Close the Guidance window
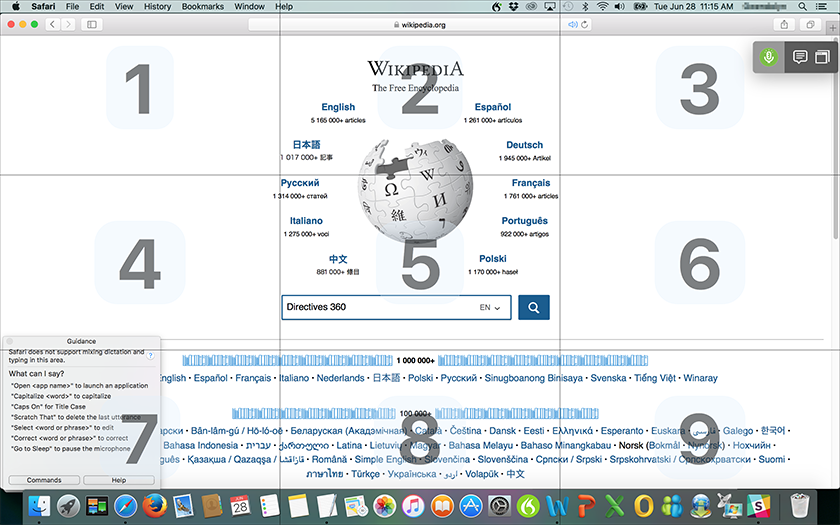840x525 pixels. [x=9, y=341]
